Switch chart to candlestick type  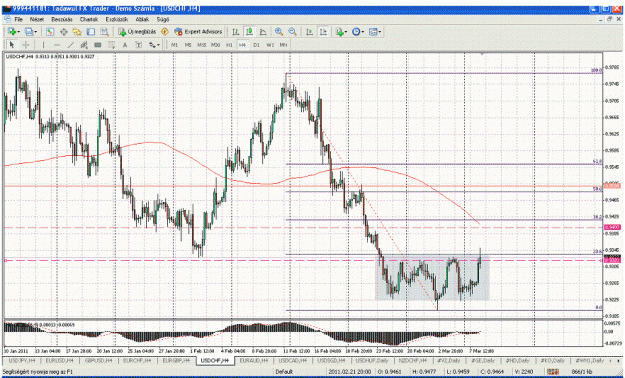tap(250, 32)
